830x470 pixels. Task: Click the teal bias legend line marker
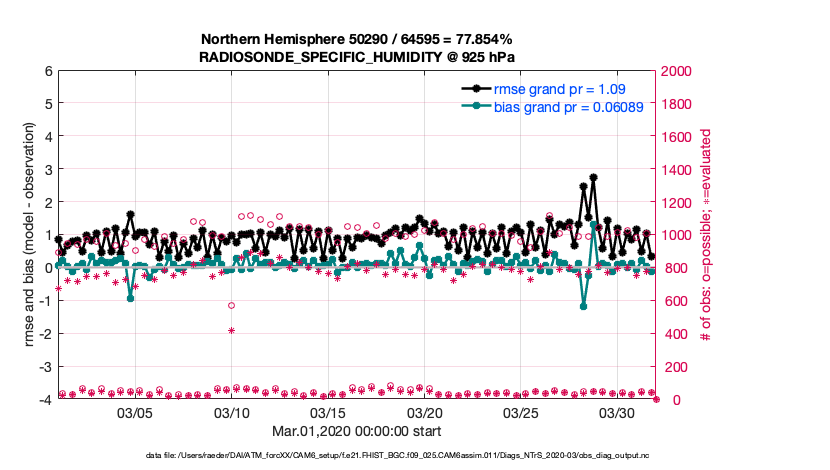[x=476, y=106]
